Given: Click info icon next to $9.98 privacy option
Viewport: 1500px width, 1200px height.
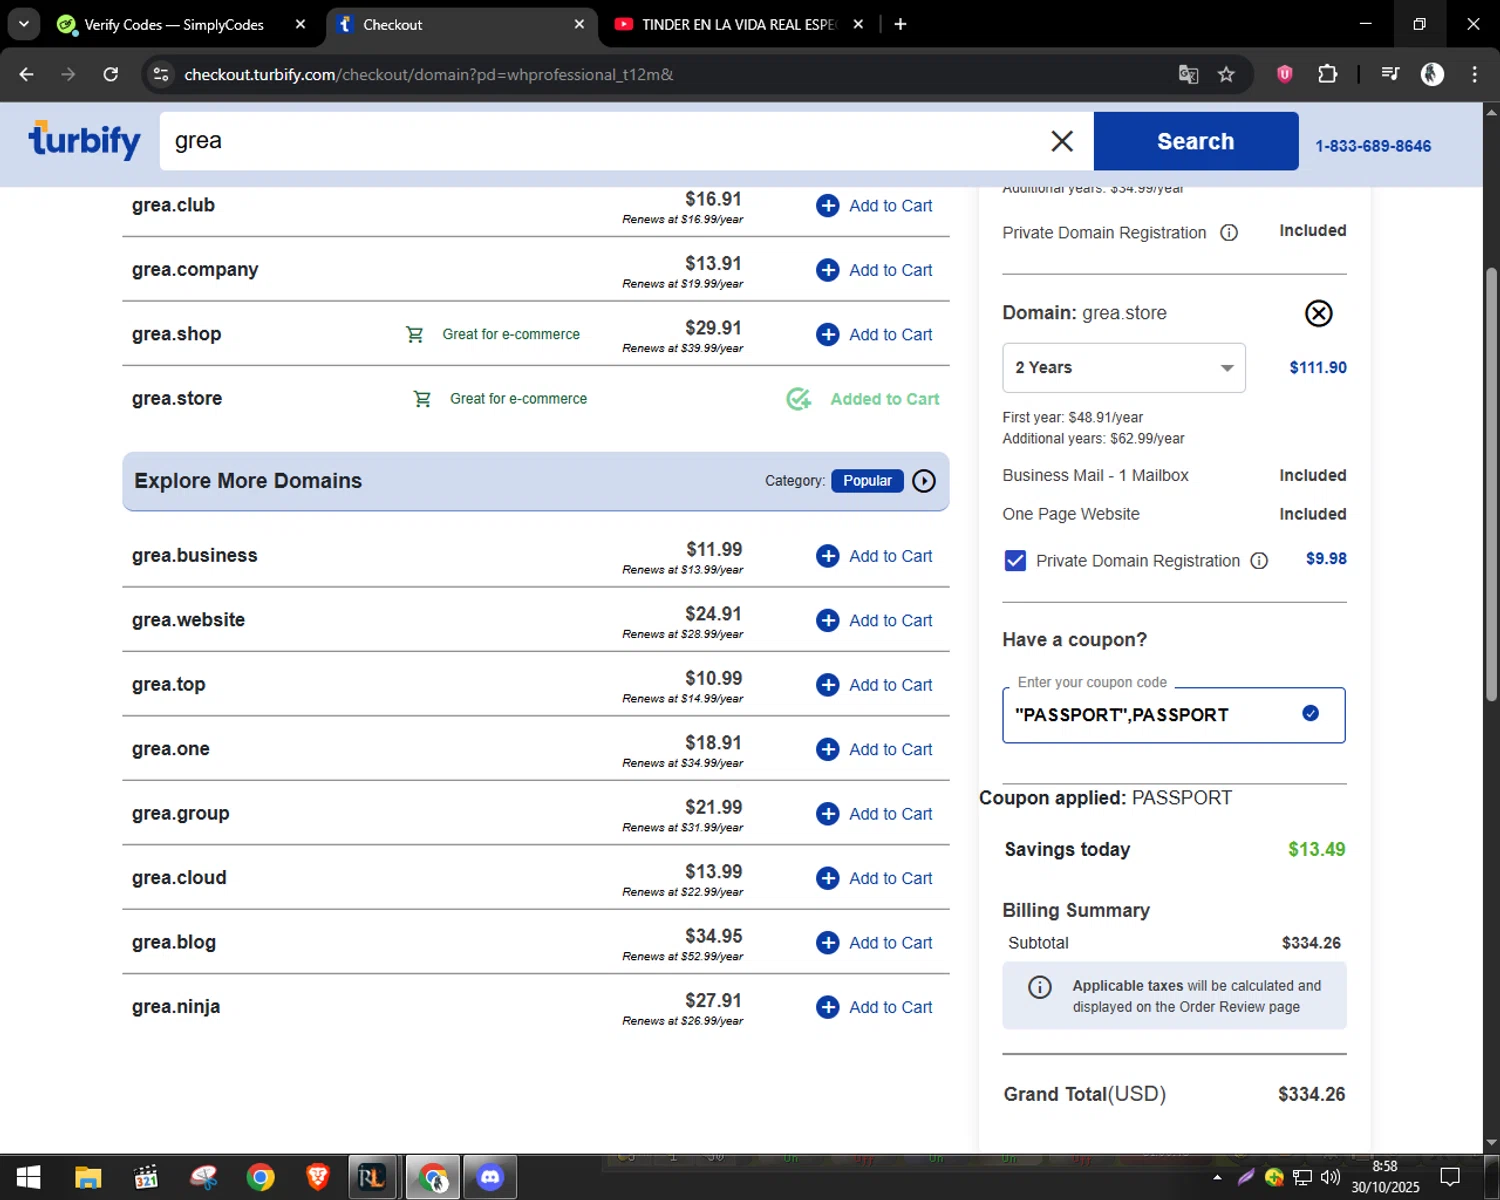Looking at the screenshot, I should point(1259,561).
